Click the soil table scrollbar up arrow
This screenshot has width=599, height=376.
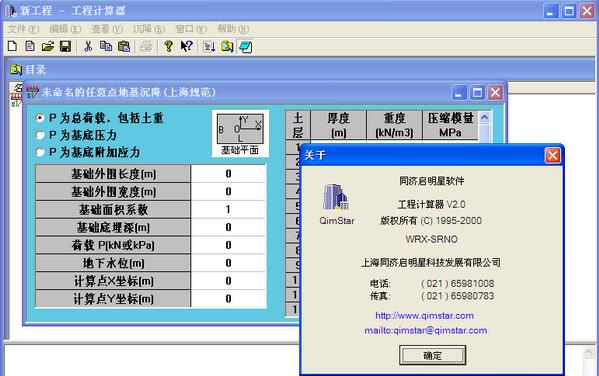[x=484, y=117]
